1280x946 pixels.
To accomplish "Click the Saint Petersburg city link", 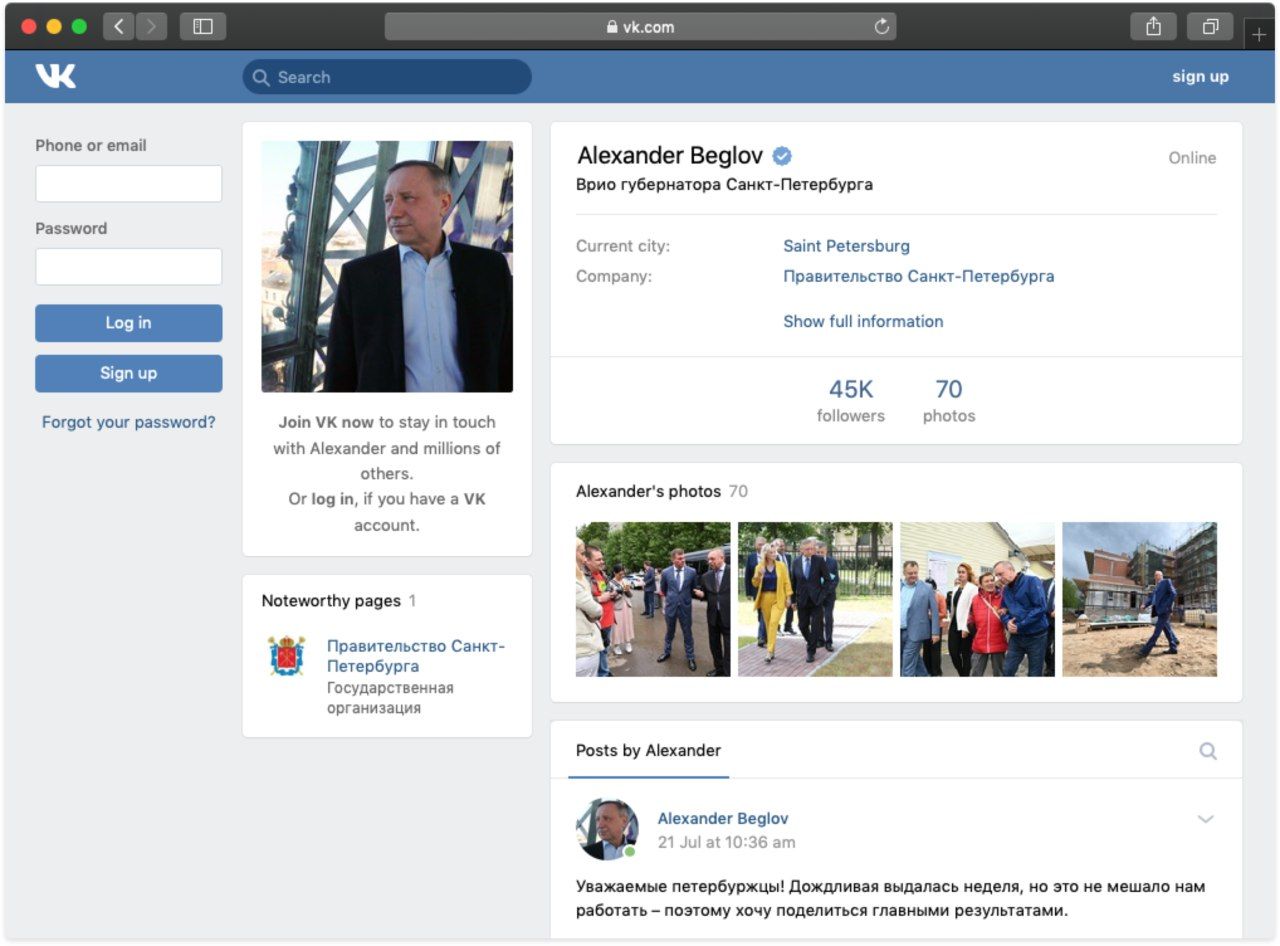I will (x=846, y=246).
